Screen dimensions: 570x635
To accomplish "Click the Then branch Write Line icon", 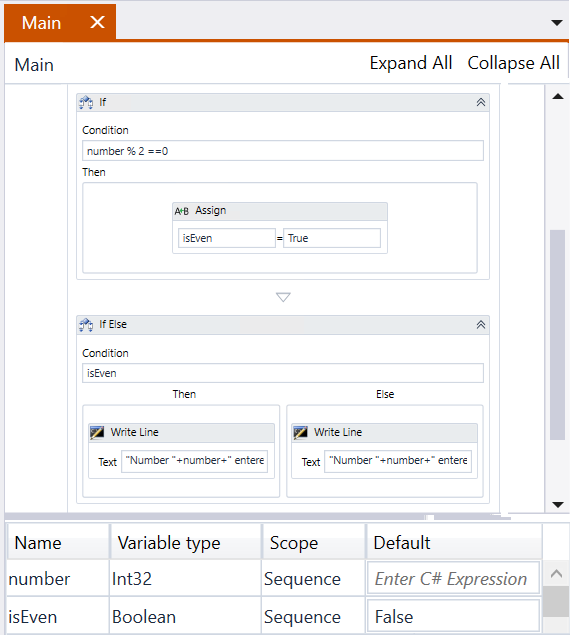I will (97, 433).
